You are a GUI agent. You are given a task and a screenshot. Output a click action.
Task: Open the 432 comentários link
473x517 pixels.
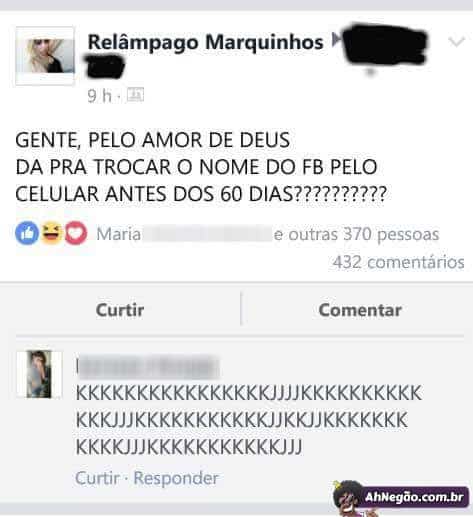click(x=398, y=262)
